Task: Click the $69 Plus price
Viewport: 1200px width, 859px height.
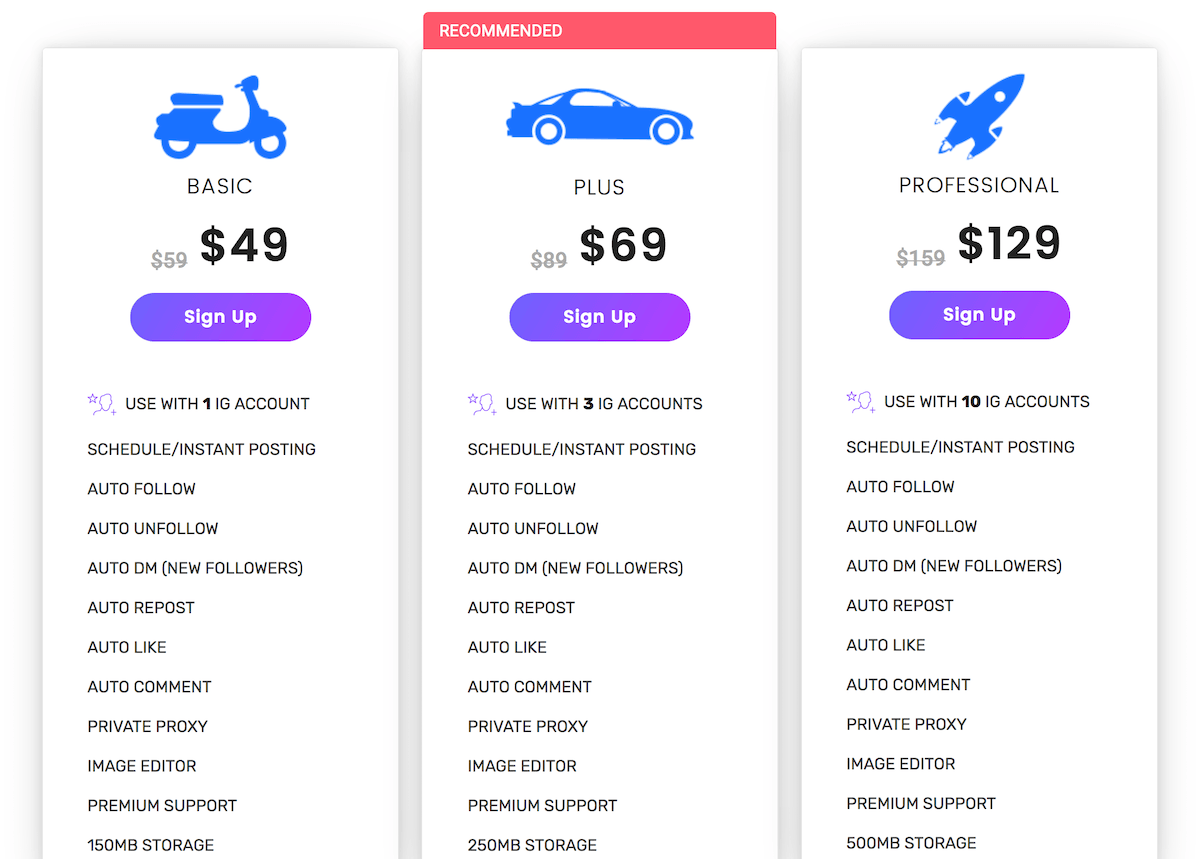Action: pos(623,246)
